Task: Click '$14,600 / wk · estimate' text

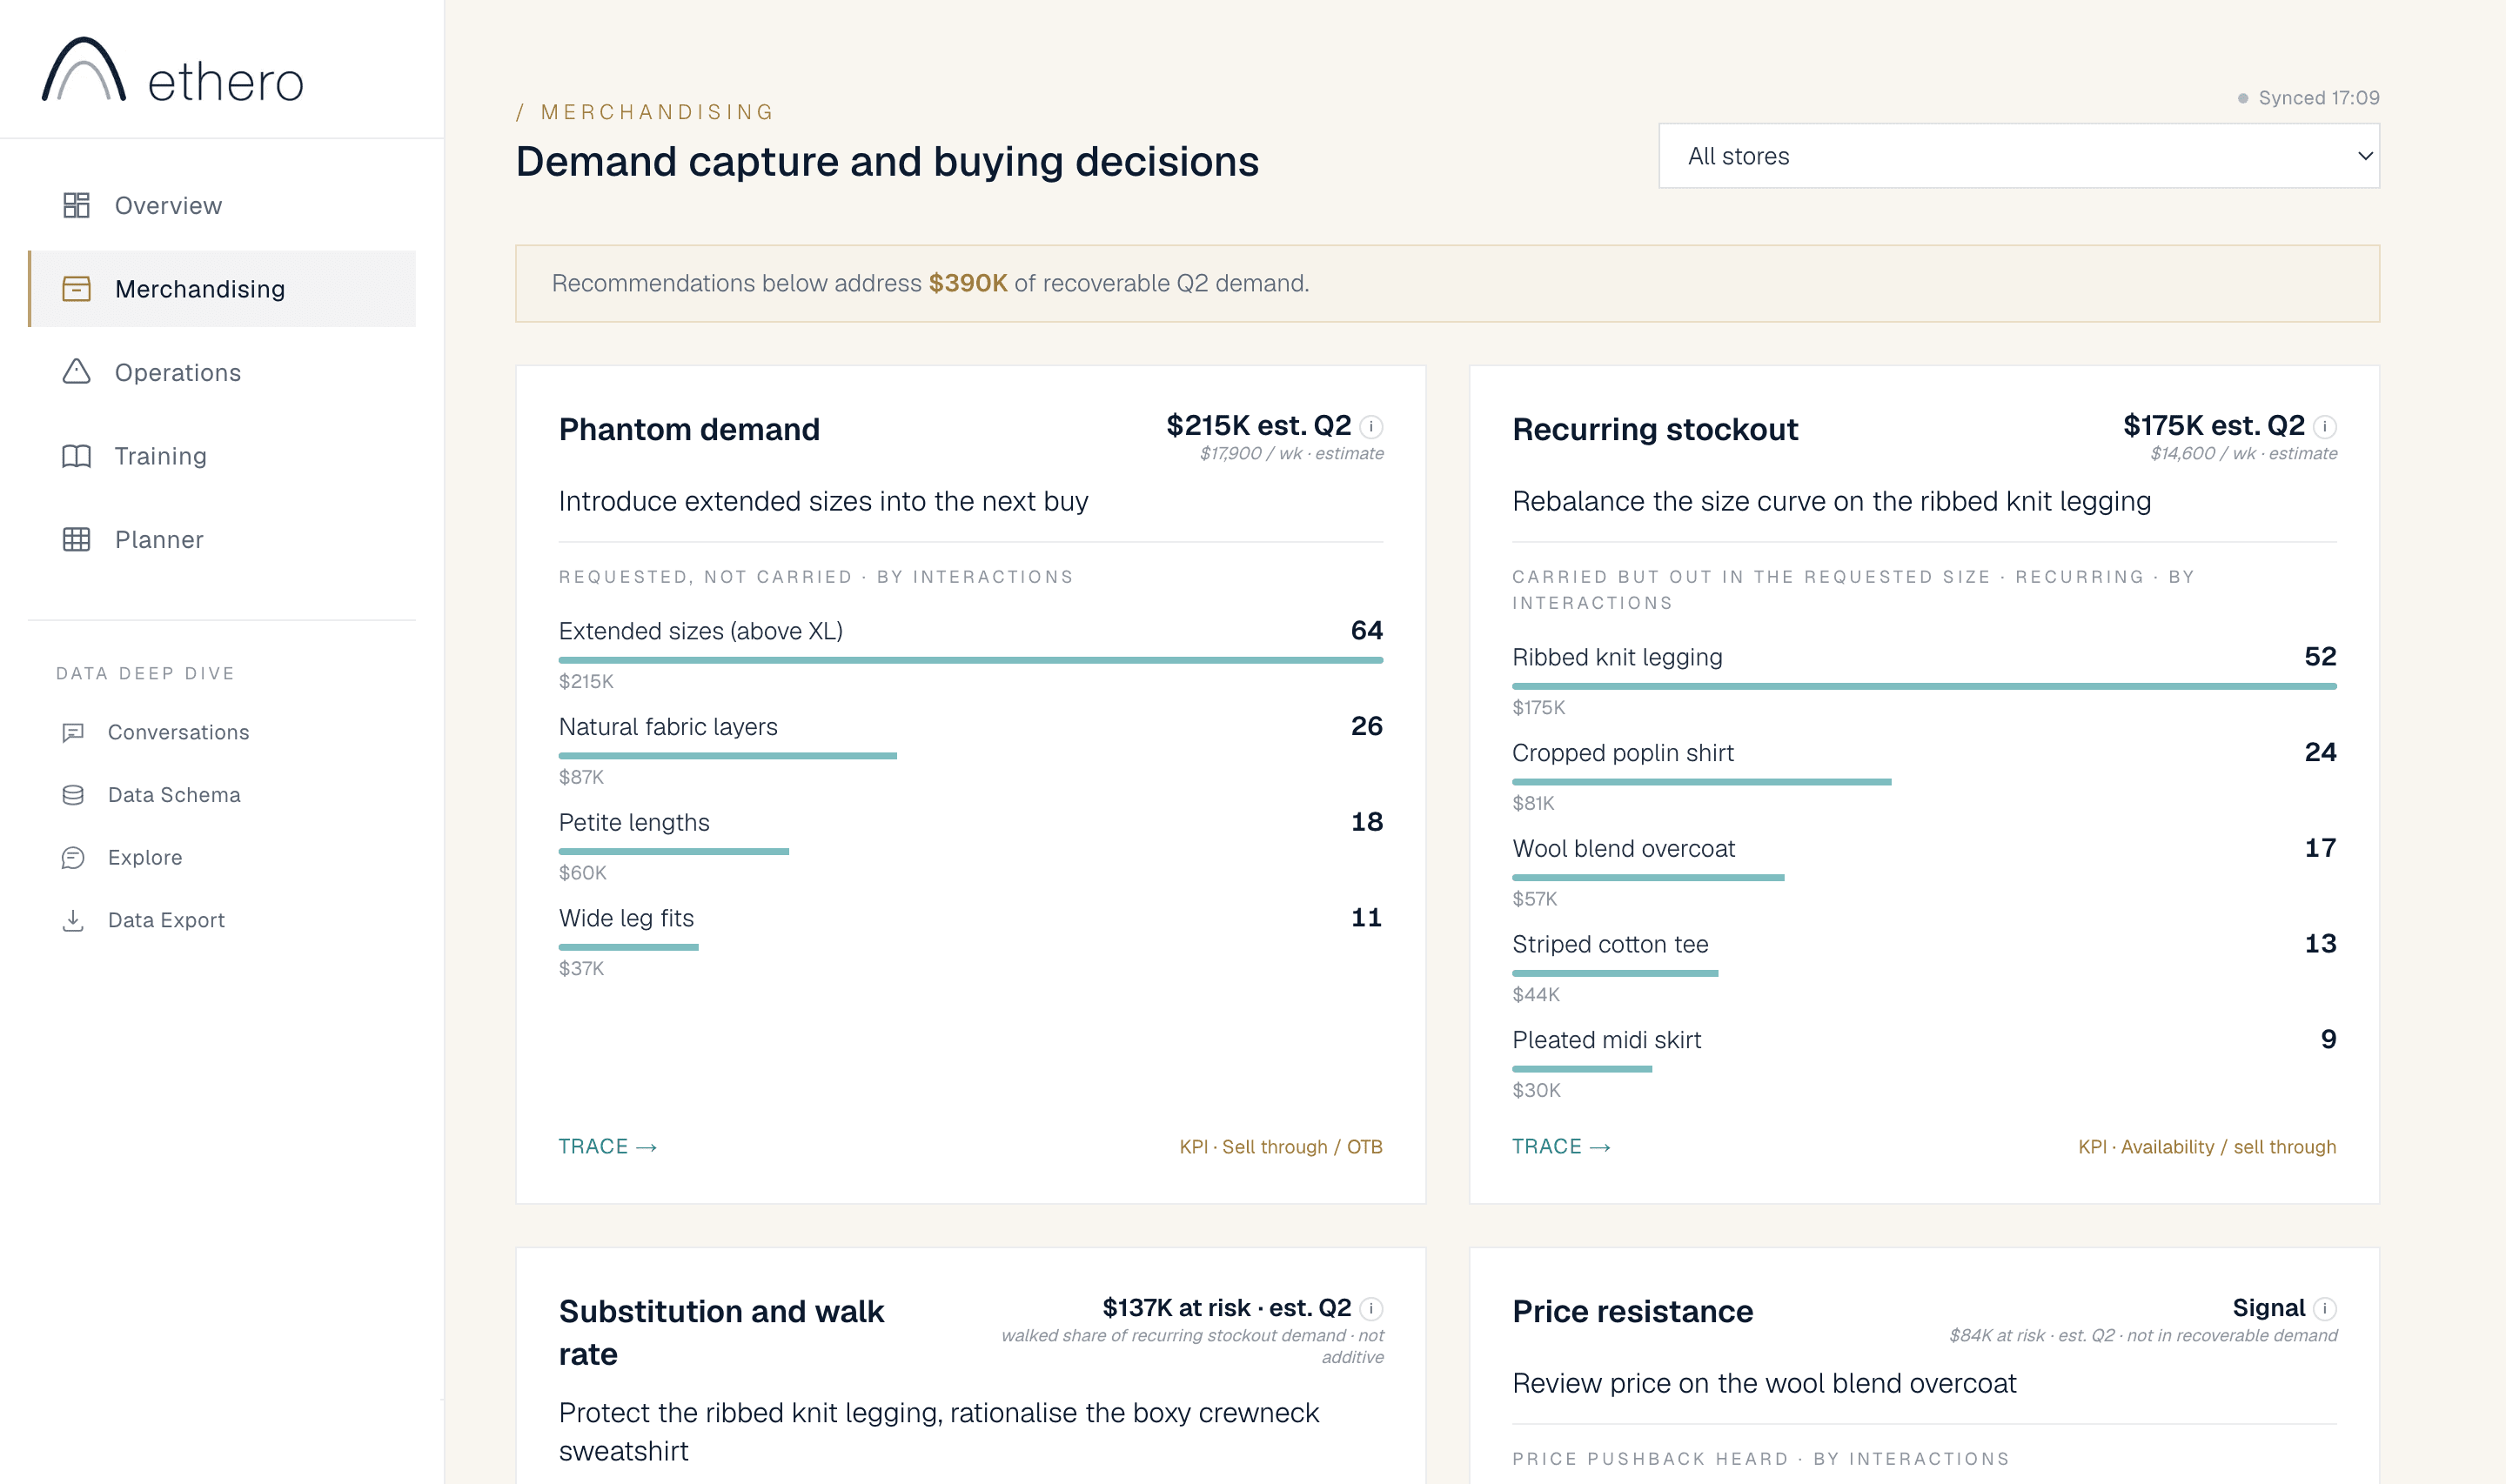Action: click(2243, 453)
